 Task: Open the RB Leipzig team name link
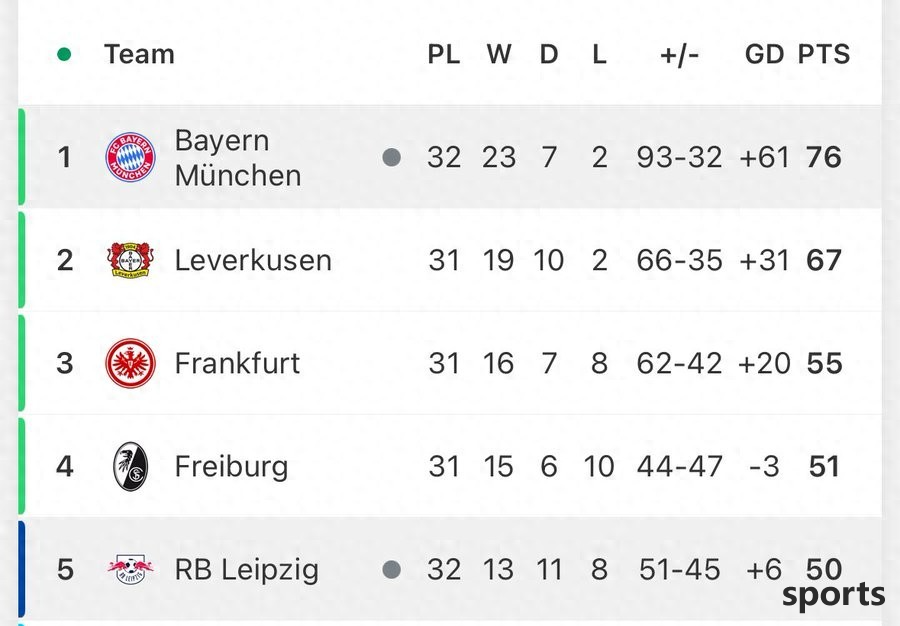[246, 570]
